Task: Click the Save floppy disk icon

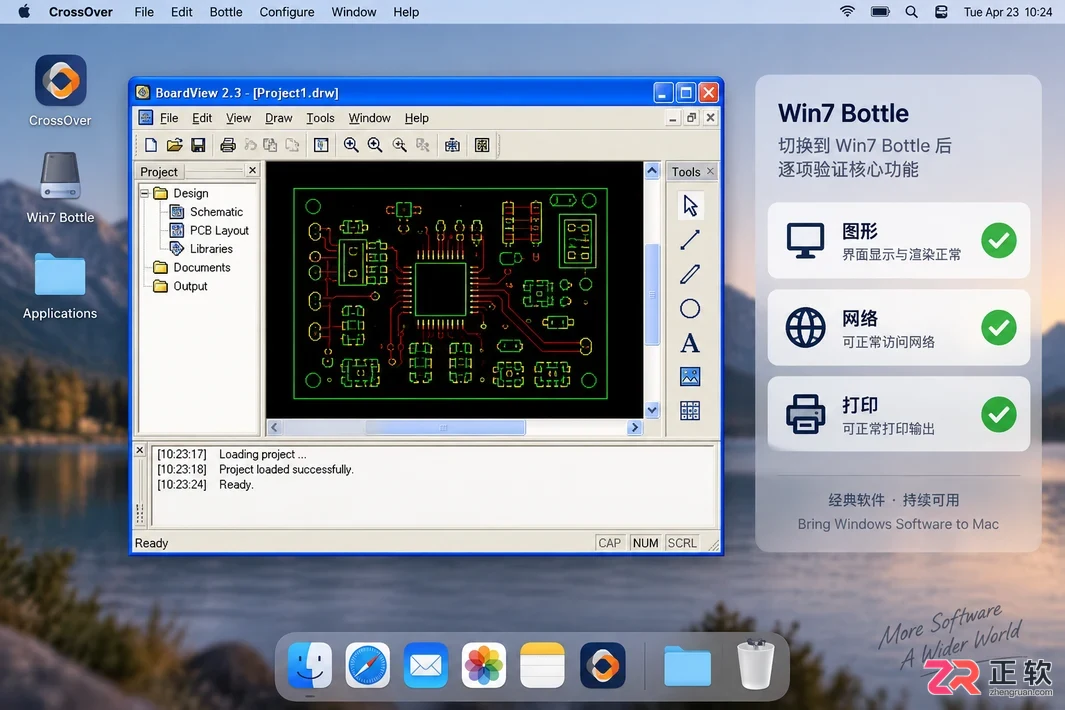Action: coord(198,145)
